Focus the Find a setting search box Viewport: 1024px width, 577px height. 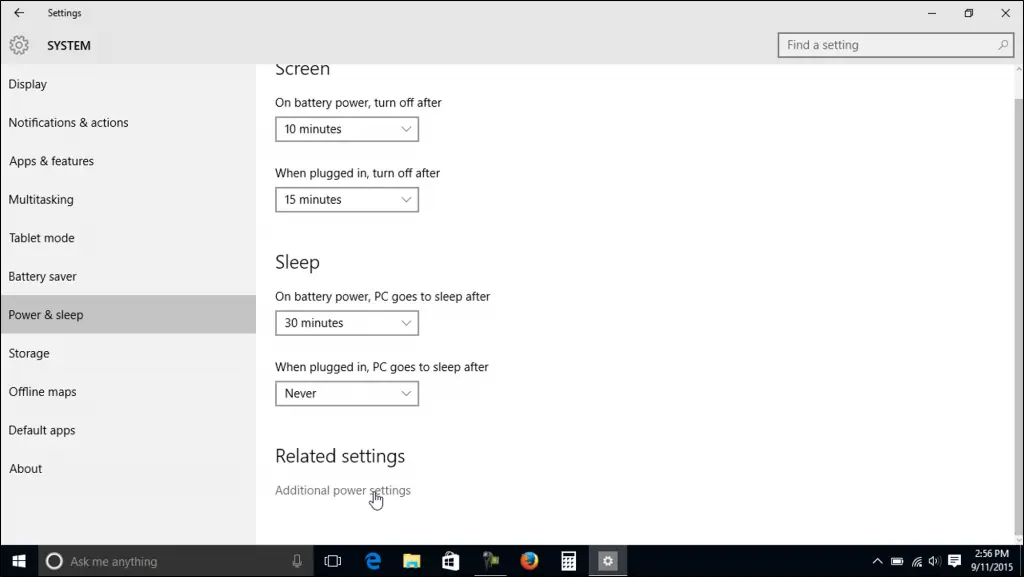click(x=895, y=45)
